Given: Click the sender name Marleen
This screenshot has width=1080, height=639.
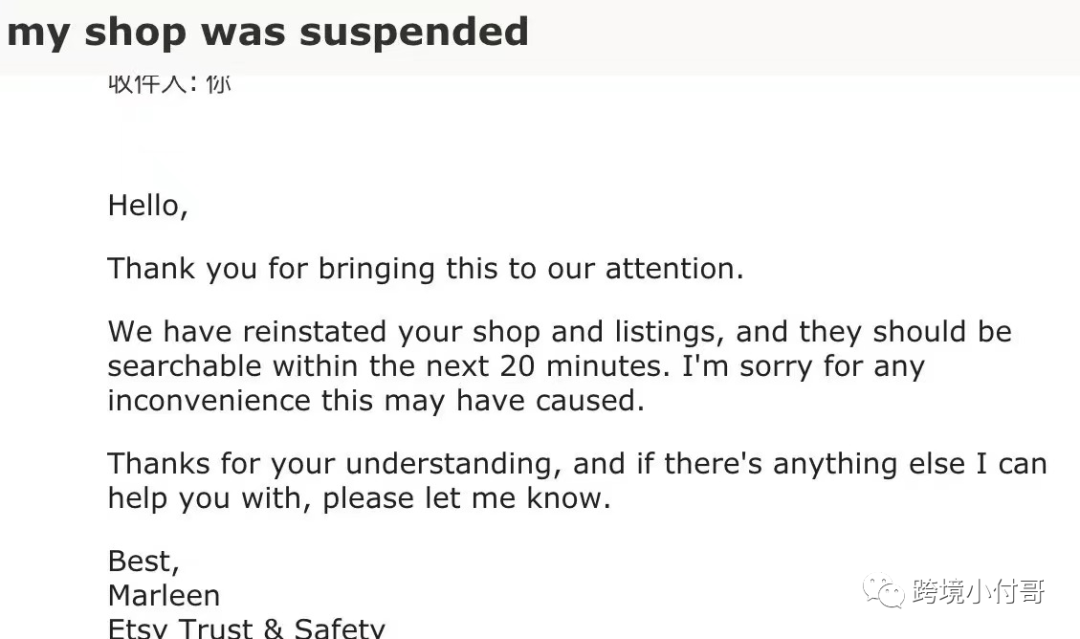Looking at the screenshot, I should coord(164,596).
